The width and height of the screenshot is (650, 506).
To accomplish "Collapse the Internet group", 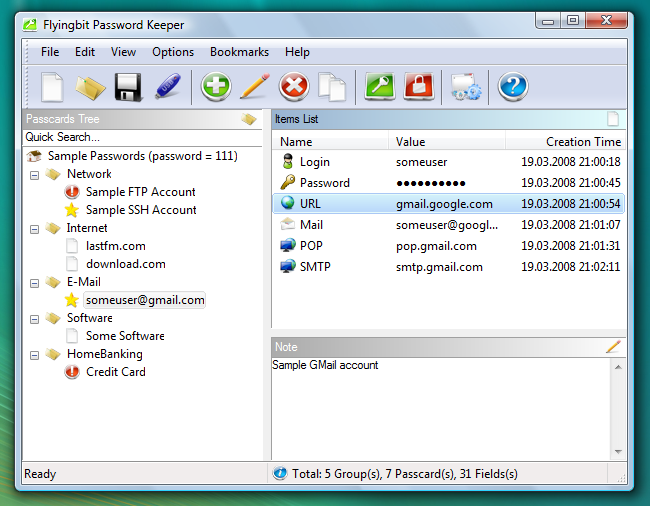I will tap(34, 229).
